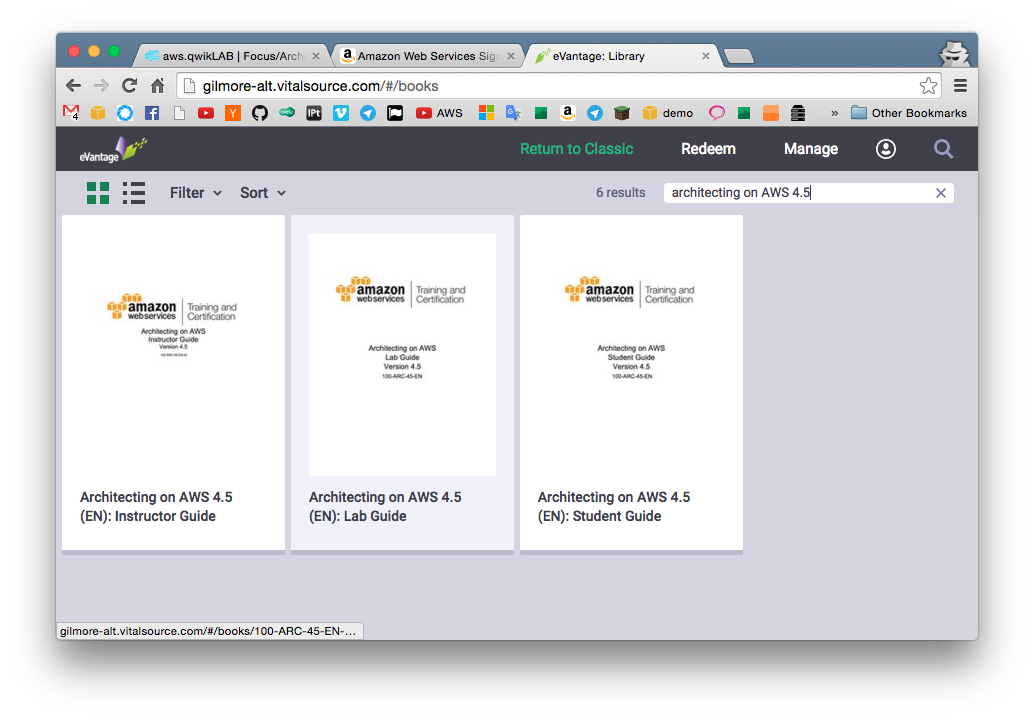This screenshot has width=1034, height=720.
Task: Open the IPt bookmark
Action: pyautogui.click(x=314, y=113)
